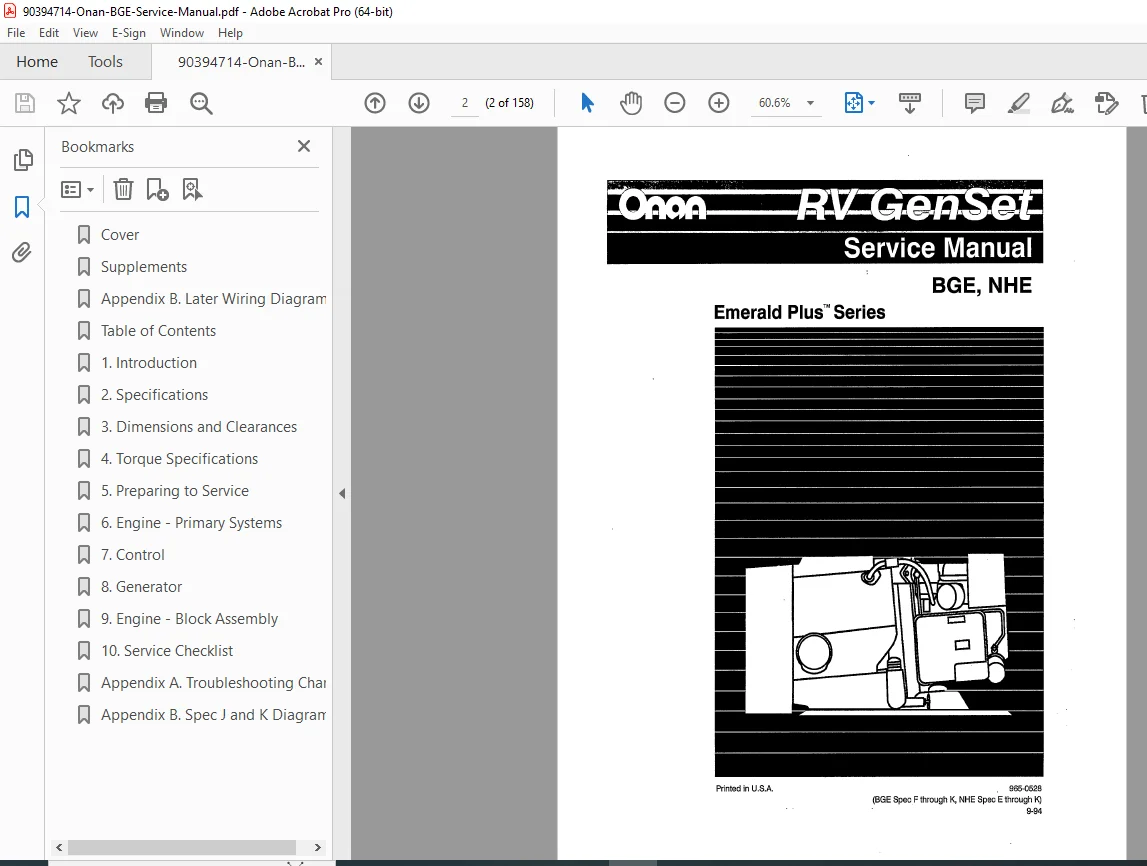1147x866 pixels.
Task: Click the 60.6% zoom value field
Action: [775, 103]
